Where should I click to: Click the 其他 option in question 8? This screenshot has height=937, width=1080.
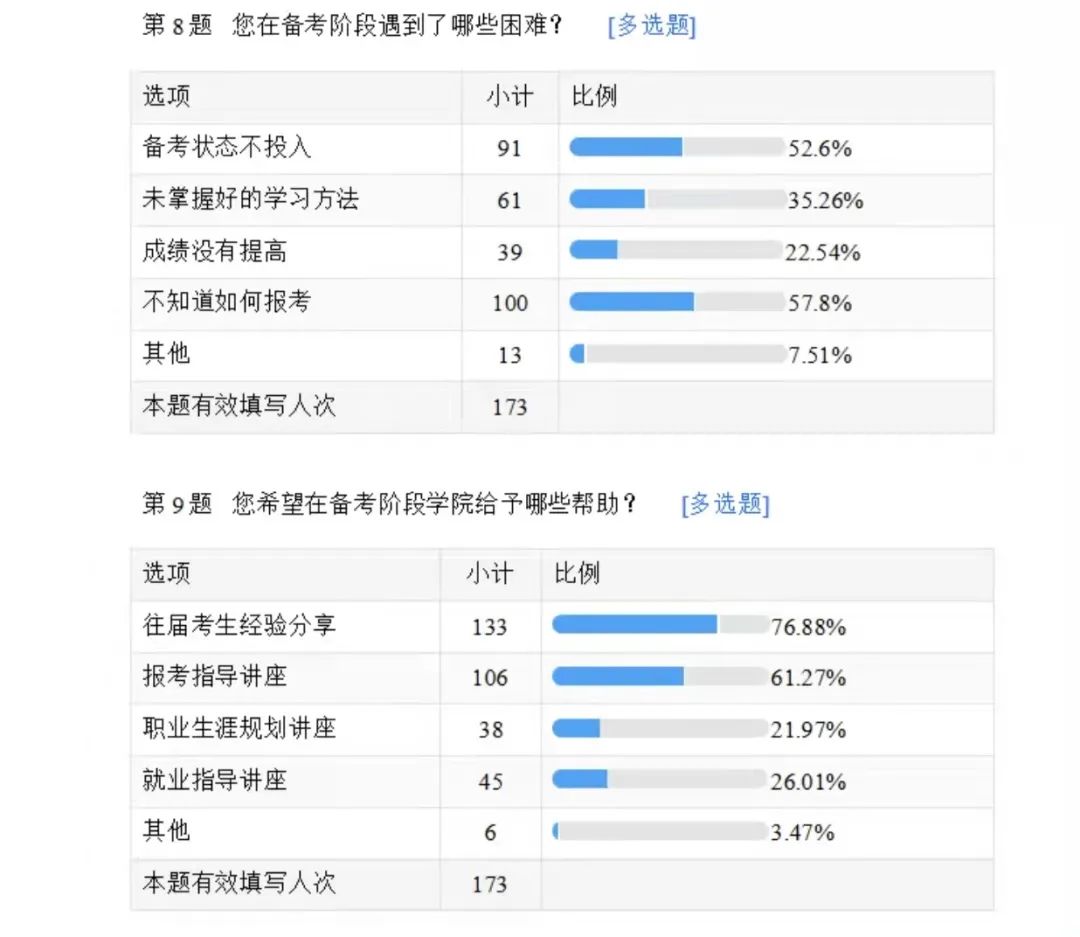[x=166, y=353]
